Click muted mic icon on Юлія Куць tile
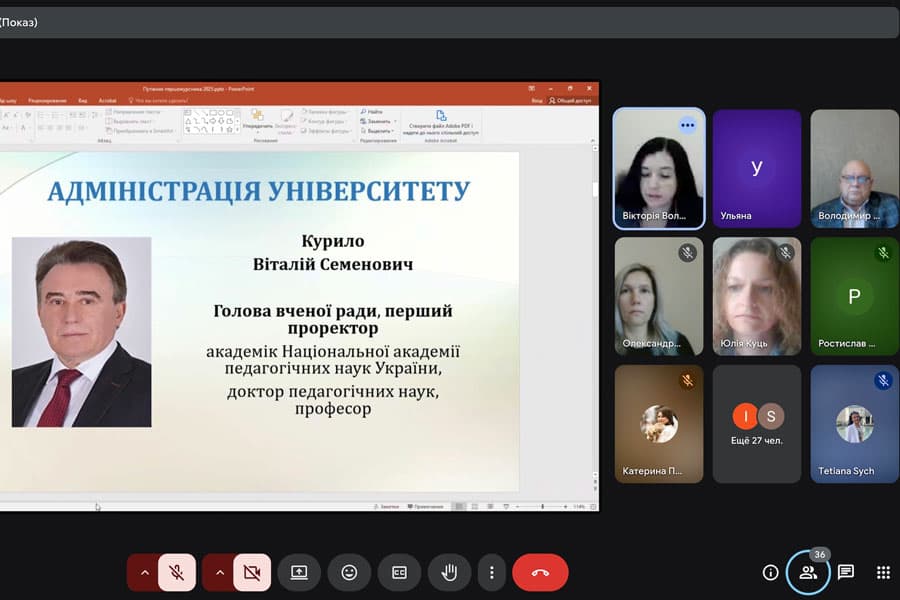 tap(785, 253)
